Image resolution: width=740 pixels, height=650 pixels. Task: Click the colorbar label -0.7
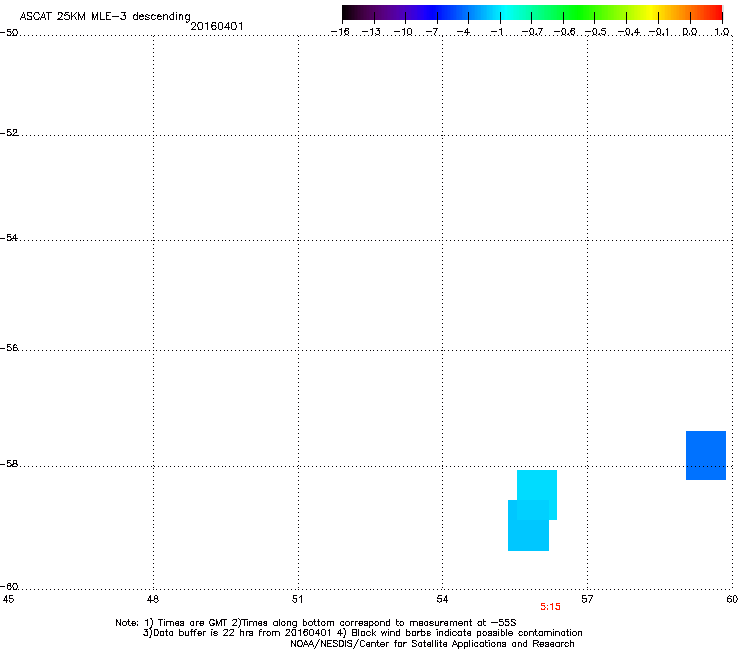pos(532,32)
